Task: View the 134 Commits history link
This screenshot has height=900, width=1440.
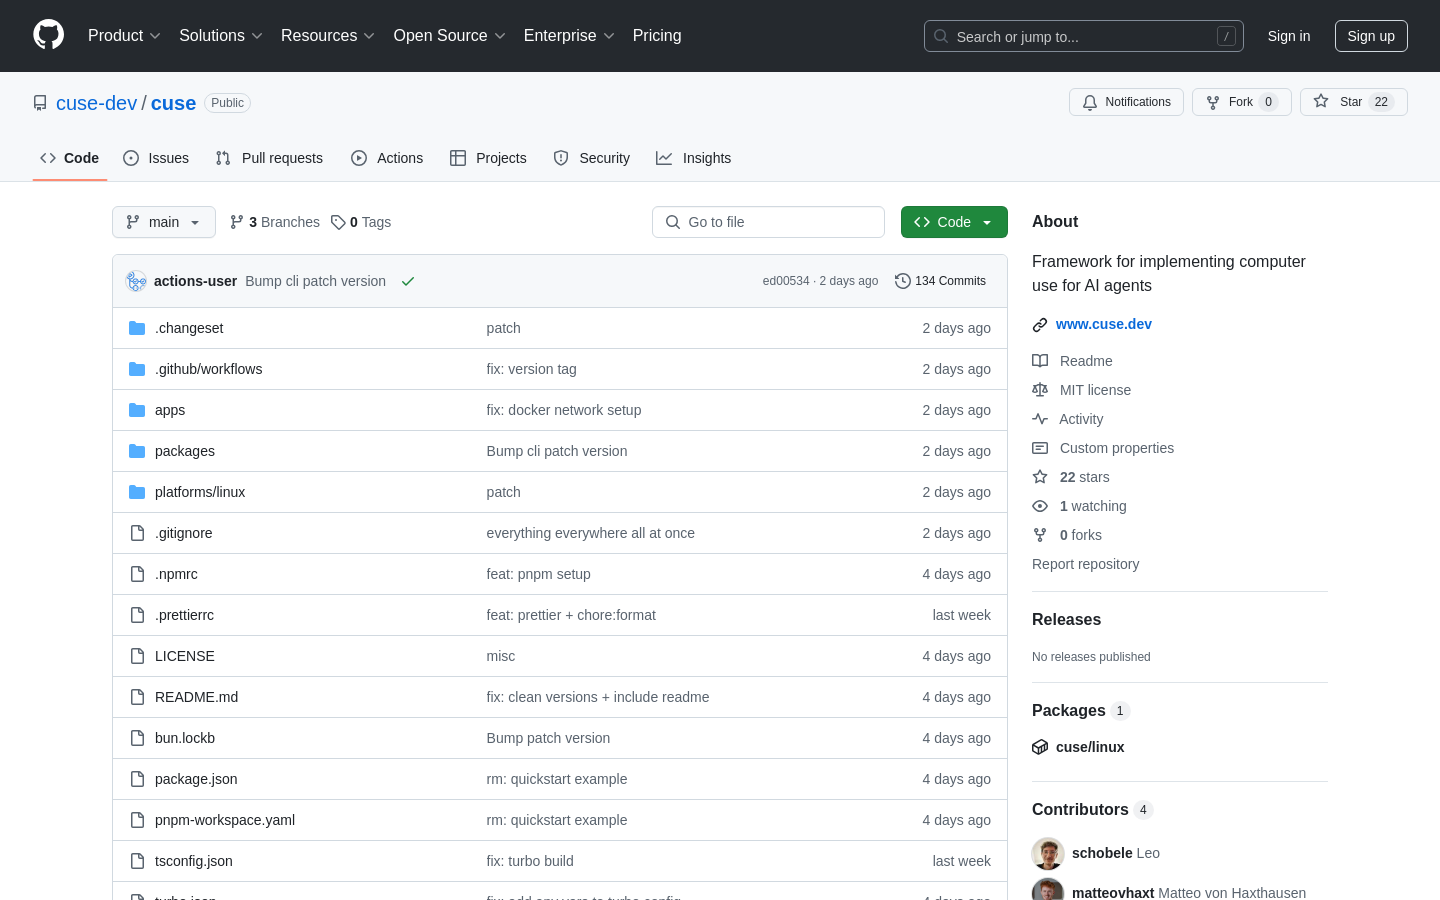Action: pos(941,281)
